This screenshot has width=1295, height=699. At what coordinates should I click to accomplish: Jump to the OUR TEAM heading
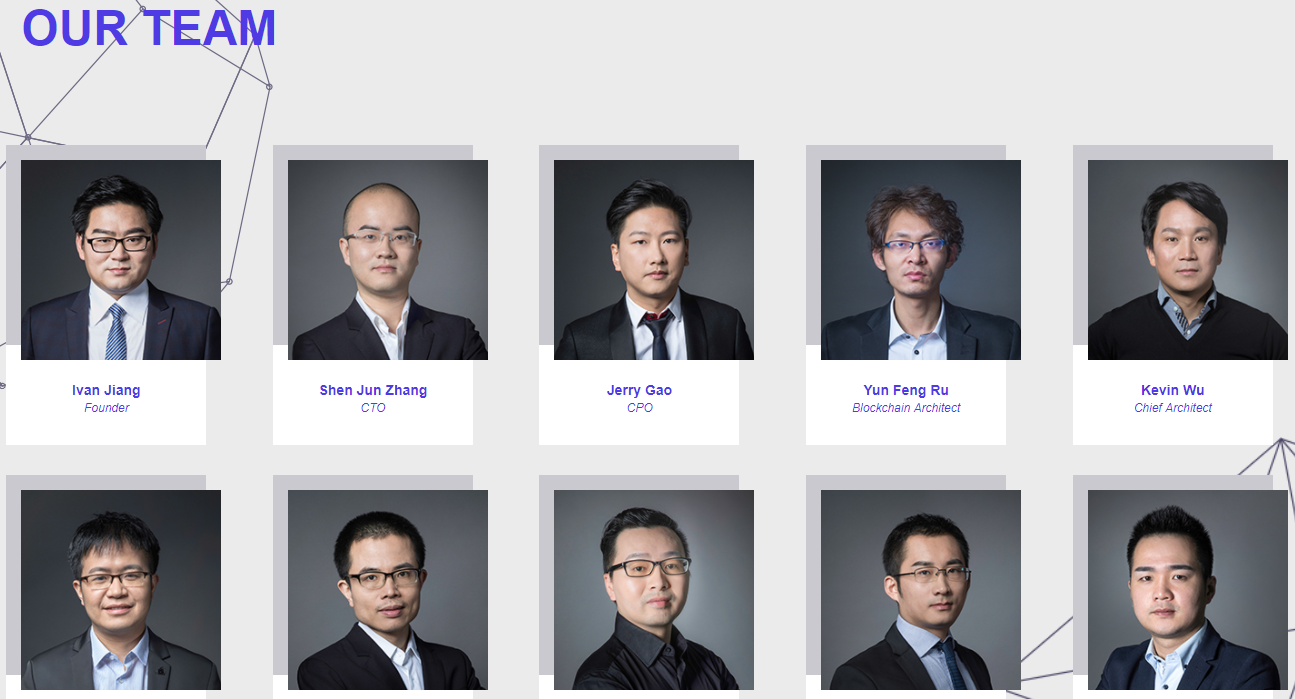pos(149,28)
